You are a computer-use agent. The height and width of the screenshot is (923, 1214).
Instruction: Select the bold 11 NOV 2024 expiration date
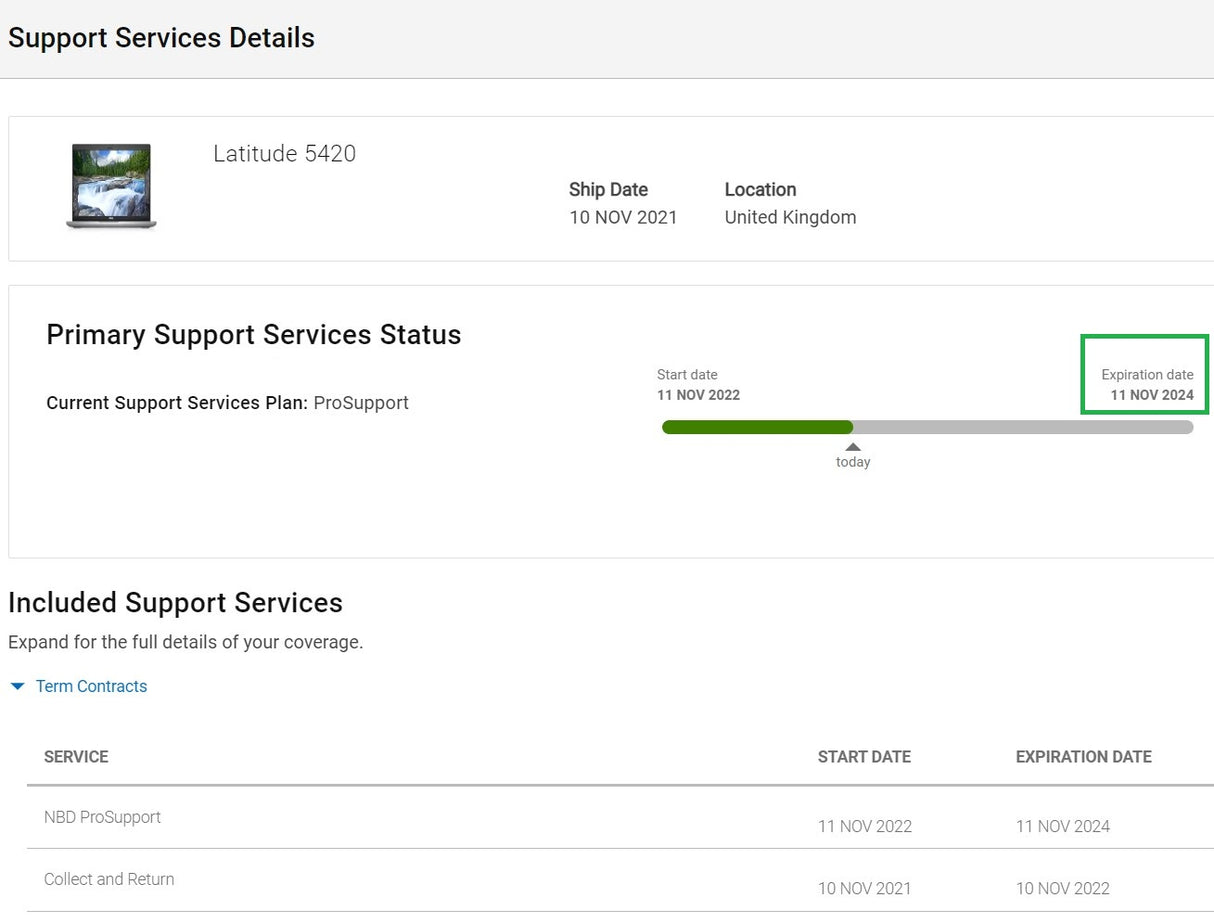(x=1152, y=395)
